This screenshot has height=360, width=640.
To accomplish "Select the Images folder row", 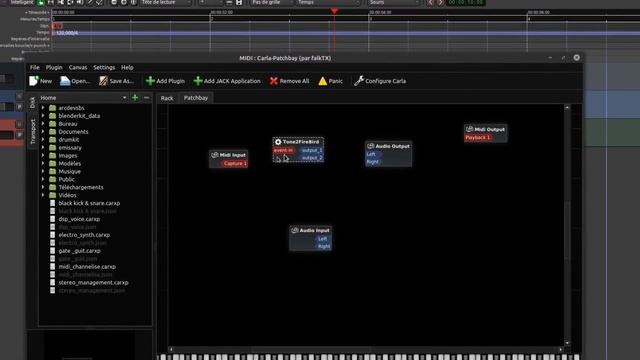I will [x=68, y=156].
